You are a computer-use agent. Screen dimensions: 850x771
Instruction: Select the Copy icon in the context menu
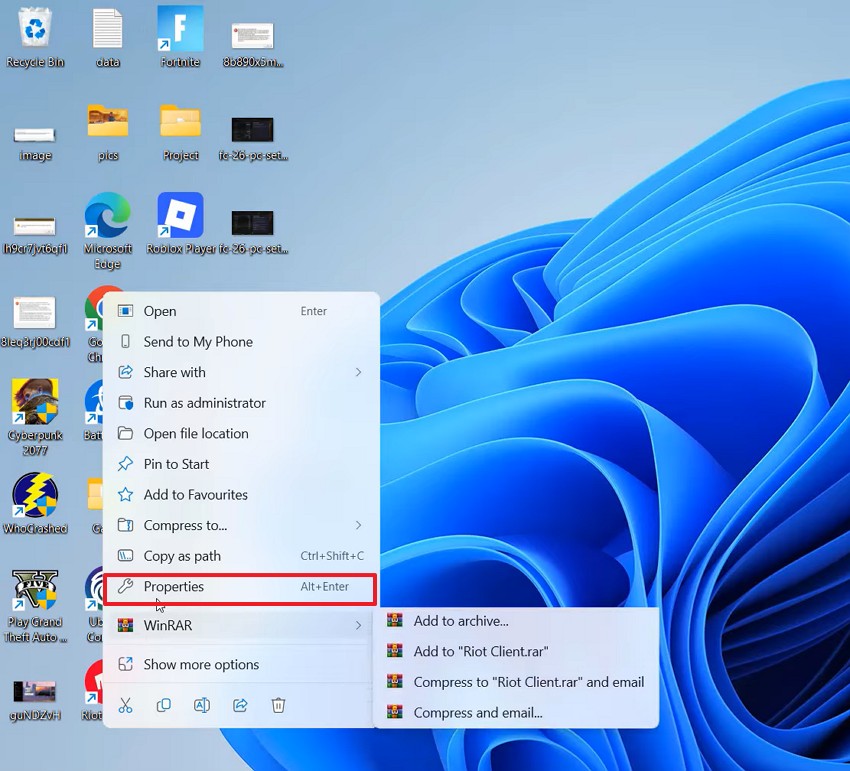pos(163,705)
